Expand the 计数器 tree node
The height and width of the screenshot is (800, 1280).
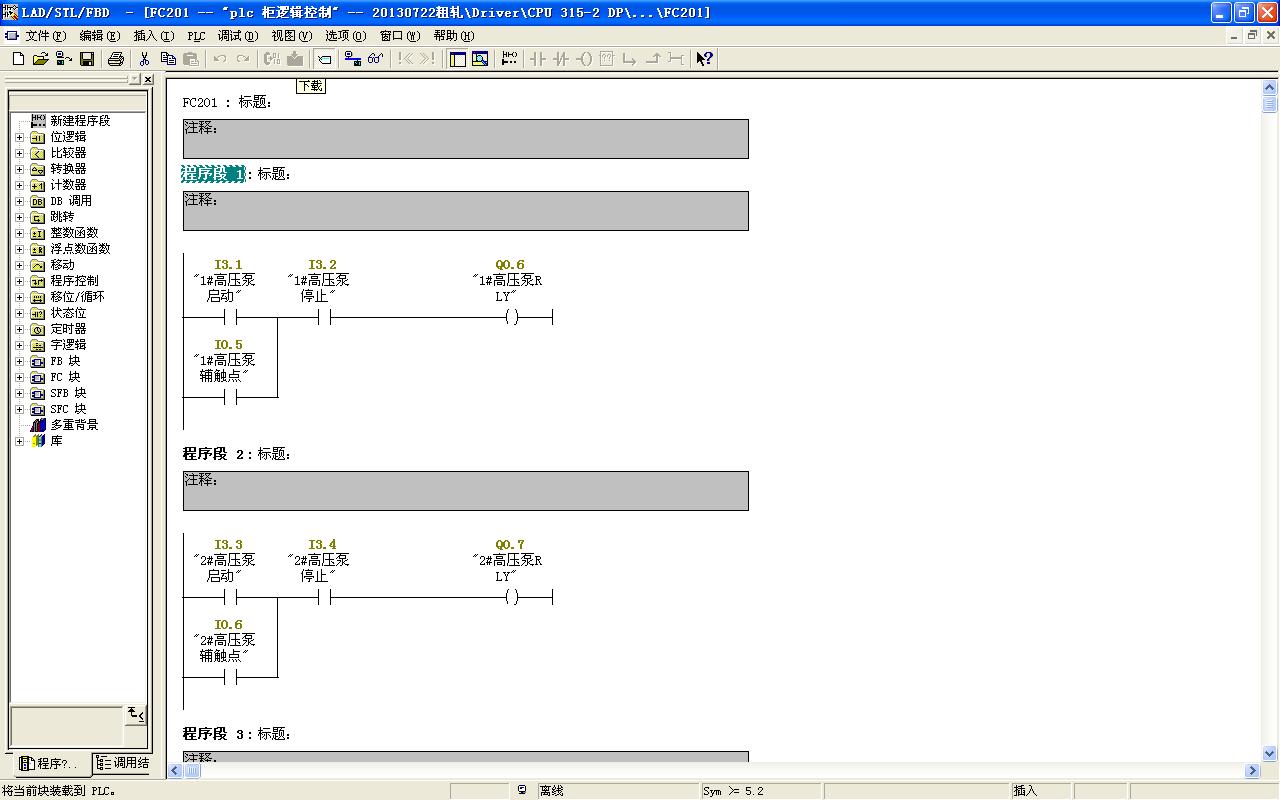click(19, 185)
